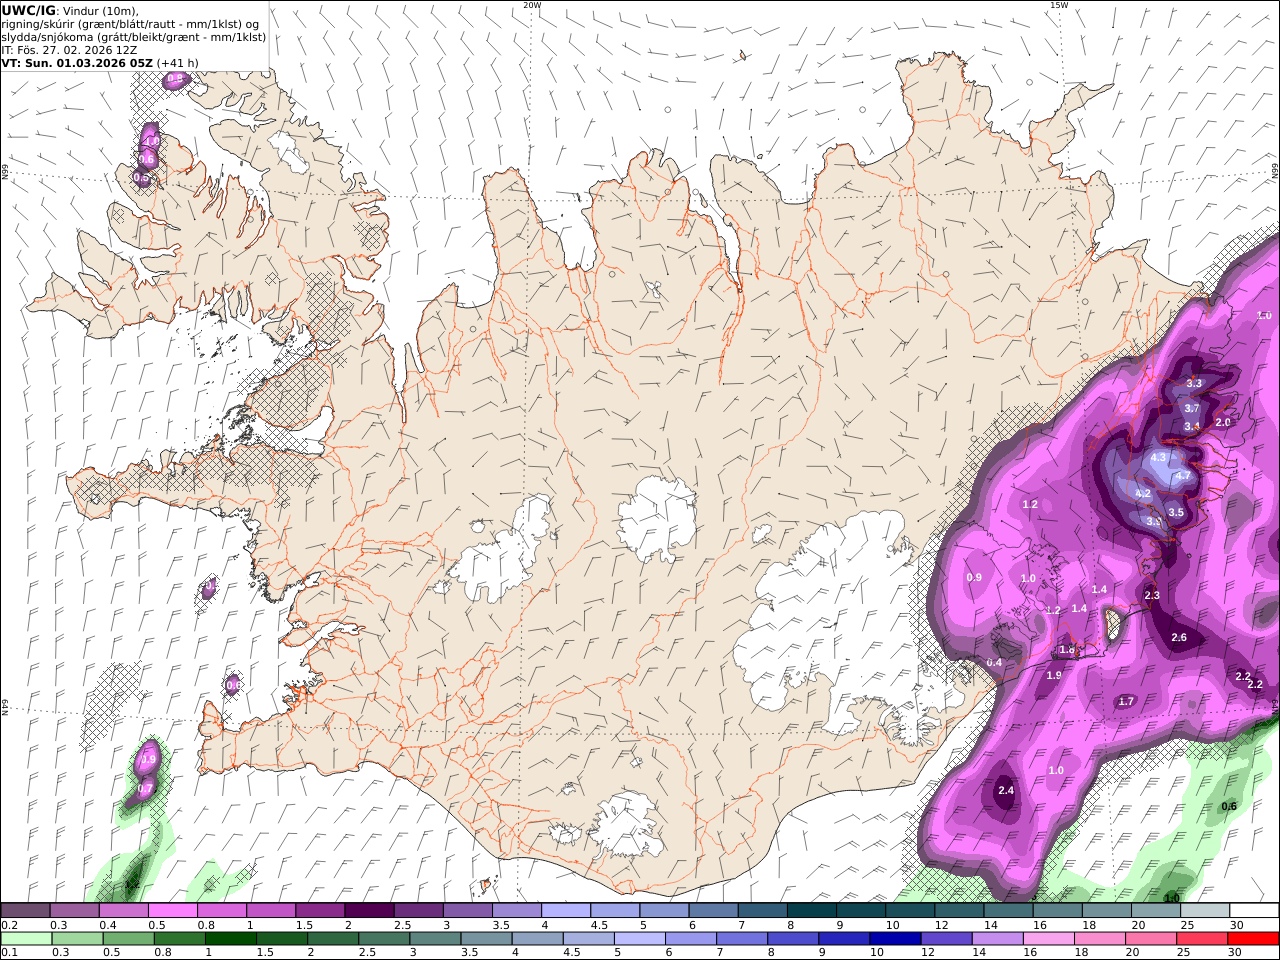
Task: Click the red-pink rain swatch between 25 and 30
Action: [x=1201, y=939]
